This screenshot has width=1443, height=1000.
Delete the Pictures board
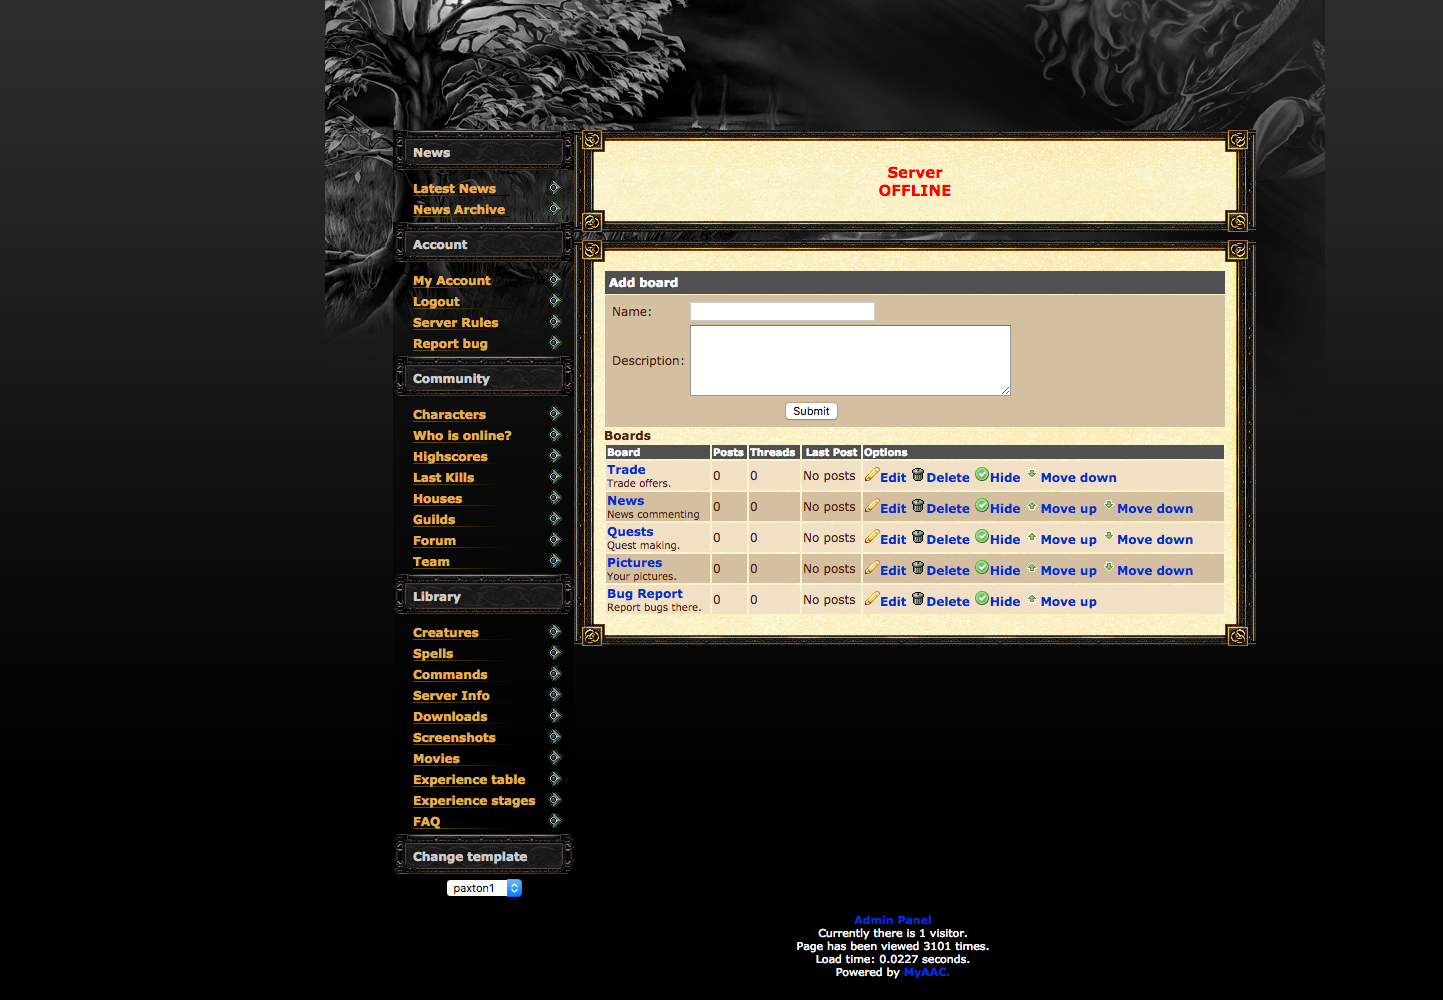[x=947, y=570]
